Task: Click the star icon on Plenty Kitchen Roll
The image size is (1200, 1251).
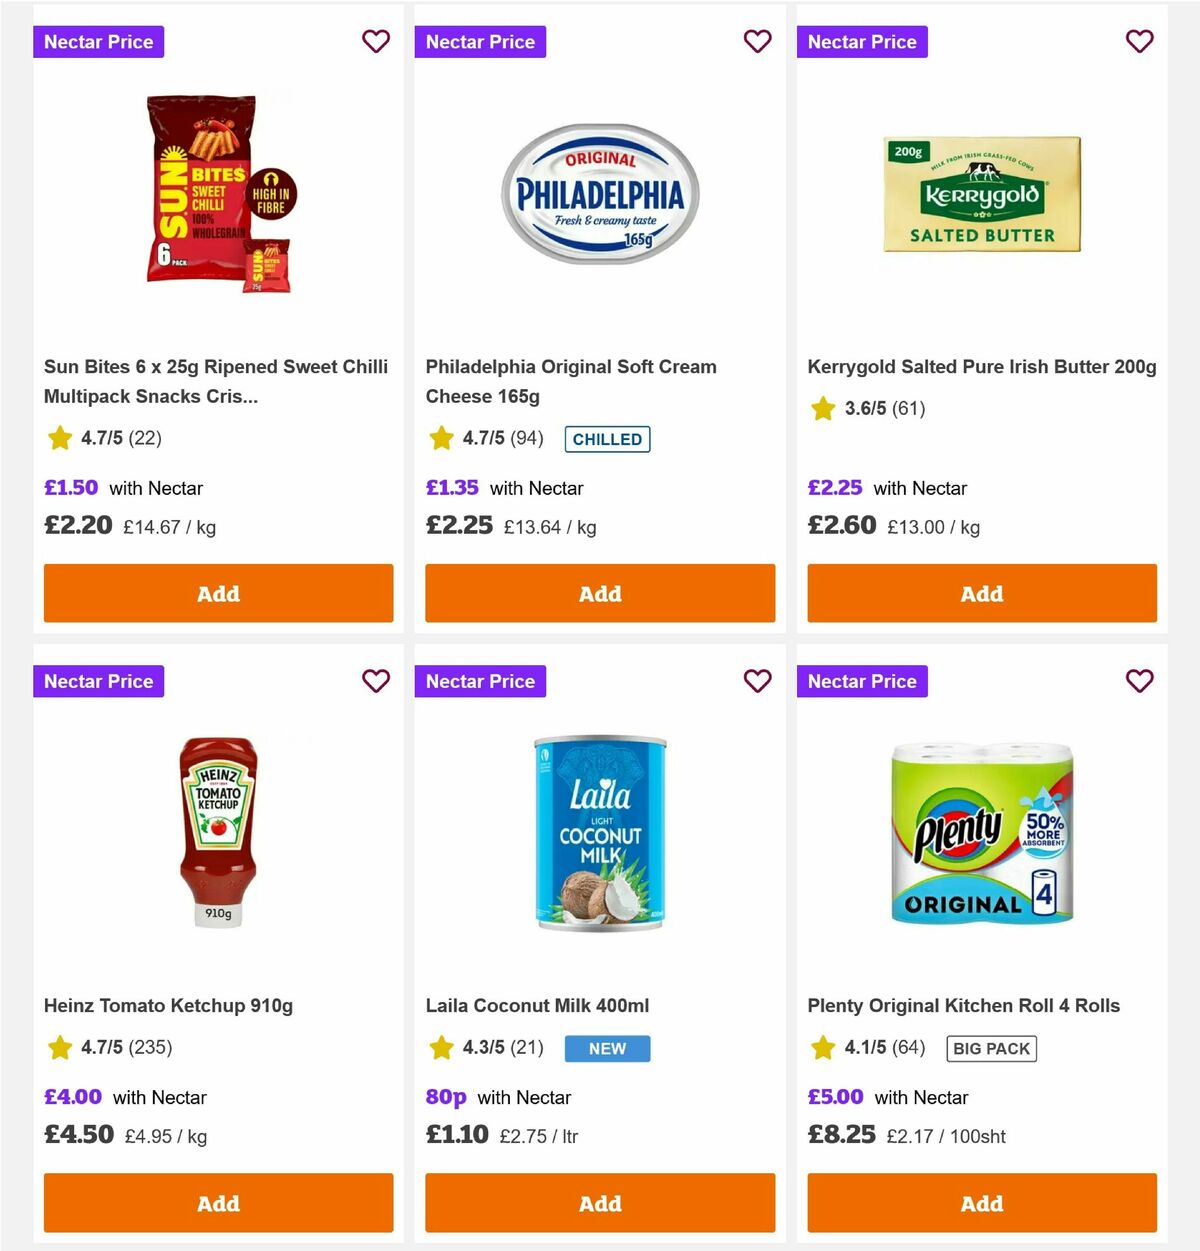Action: 822,1048
